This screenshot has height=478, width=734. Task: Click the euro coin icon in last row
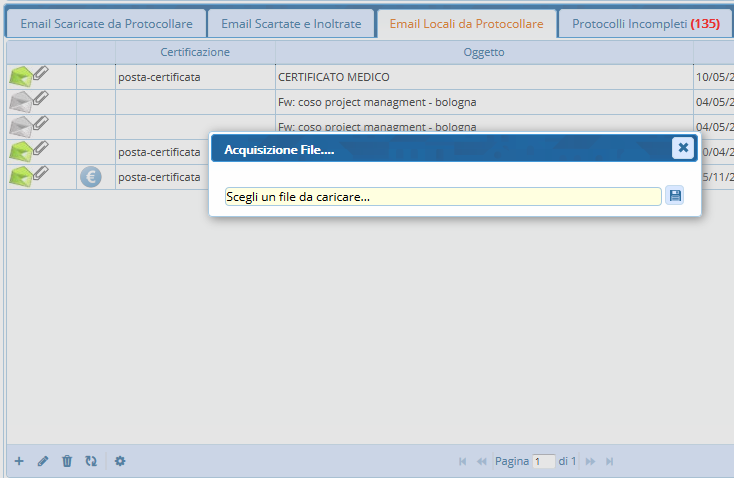(91, 177)
